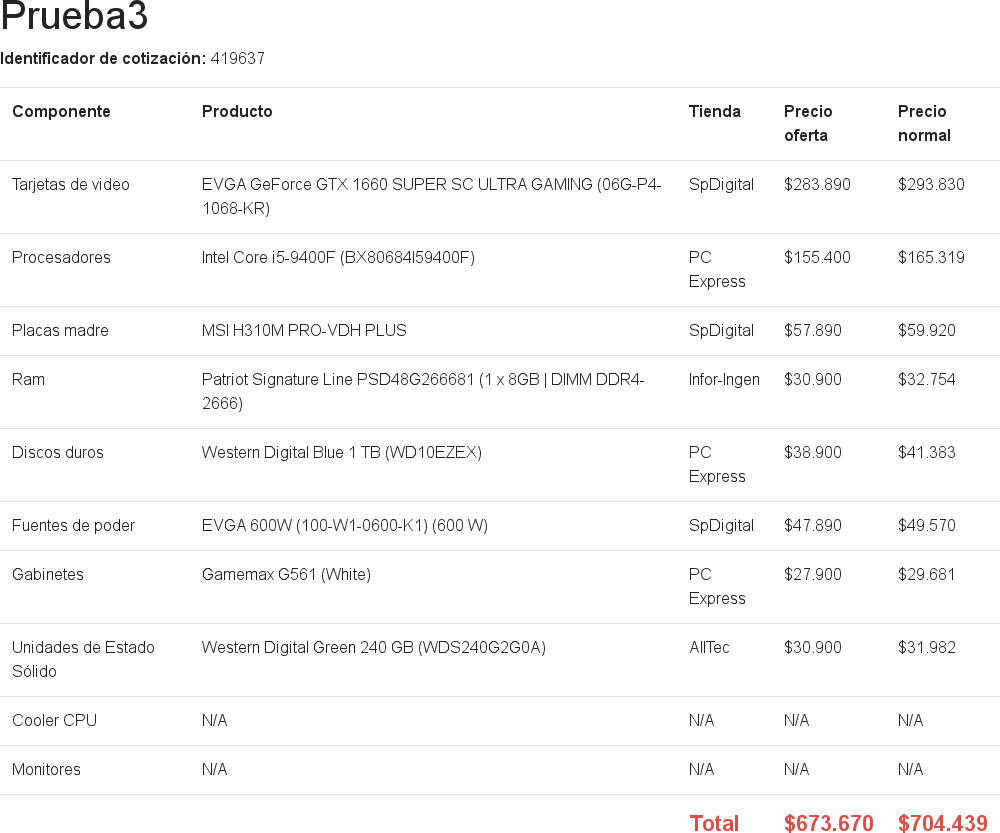This screenshot has height=833, width=1000.
Task: Click Western Digital Green 240 GB product
Action: 374,647
